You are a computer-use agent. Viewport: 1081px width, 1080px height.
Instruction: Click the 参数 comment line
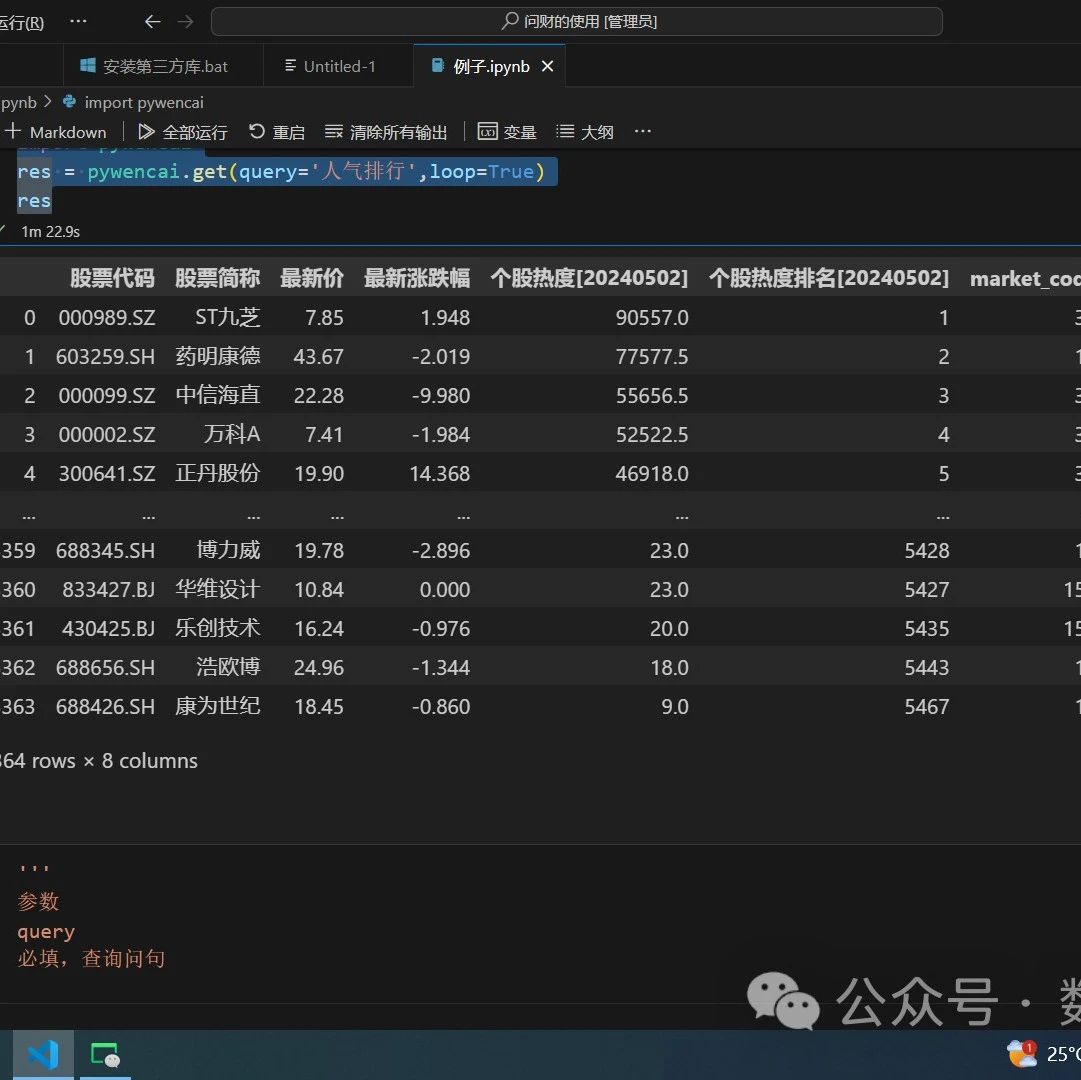point(39,901)
